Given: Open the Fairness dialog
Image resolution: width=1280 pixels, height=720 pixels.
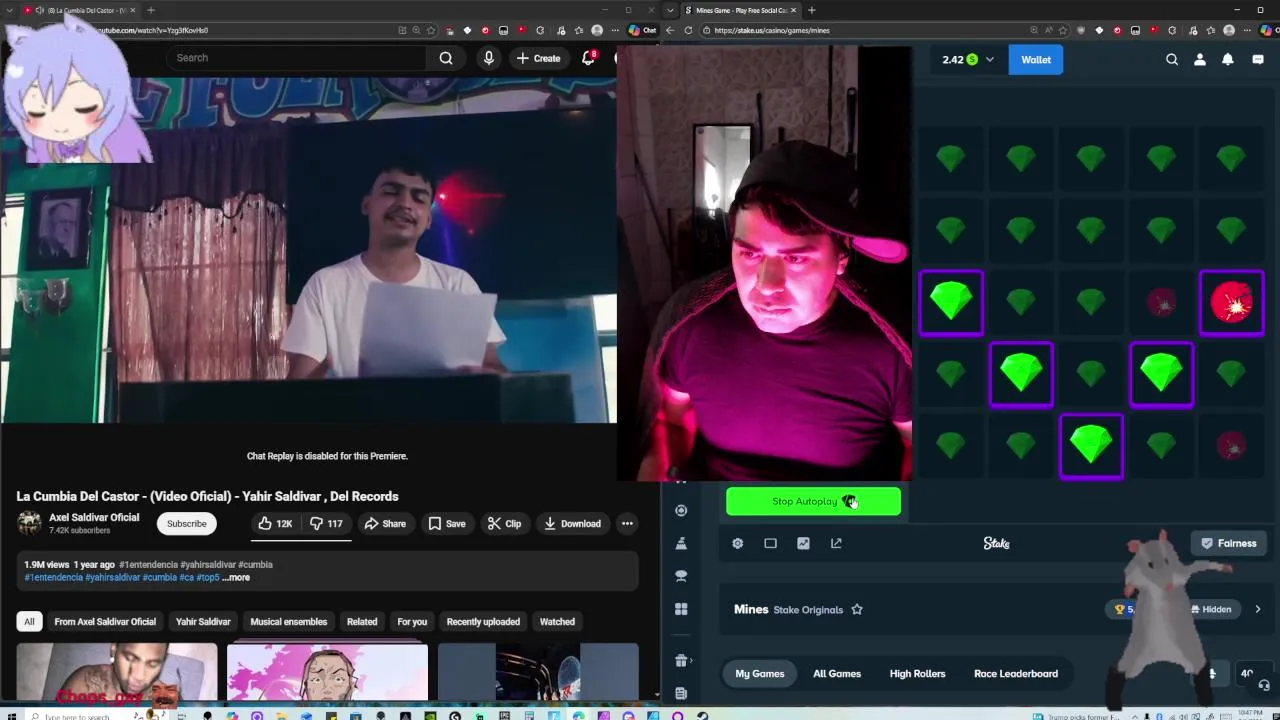Looking at the screenshot, I should [x=1229, y=543].
